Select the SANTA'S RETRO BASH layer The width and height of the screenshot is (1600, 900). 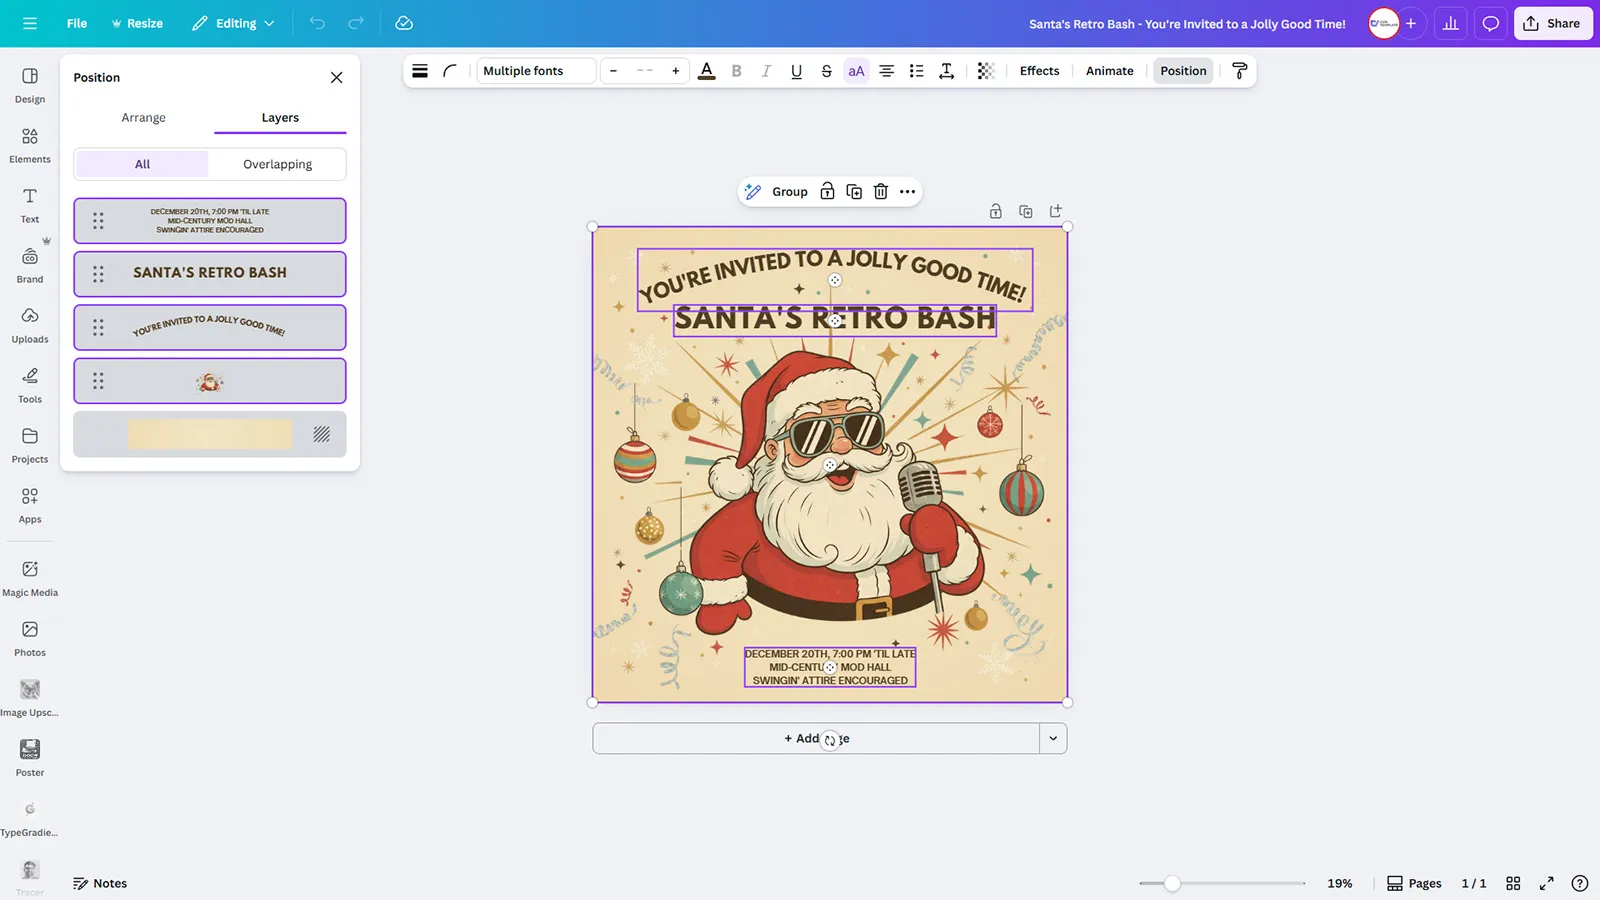click(x=210, y=273)
